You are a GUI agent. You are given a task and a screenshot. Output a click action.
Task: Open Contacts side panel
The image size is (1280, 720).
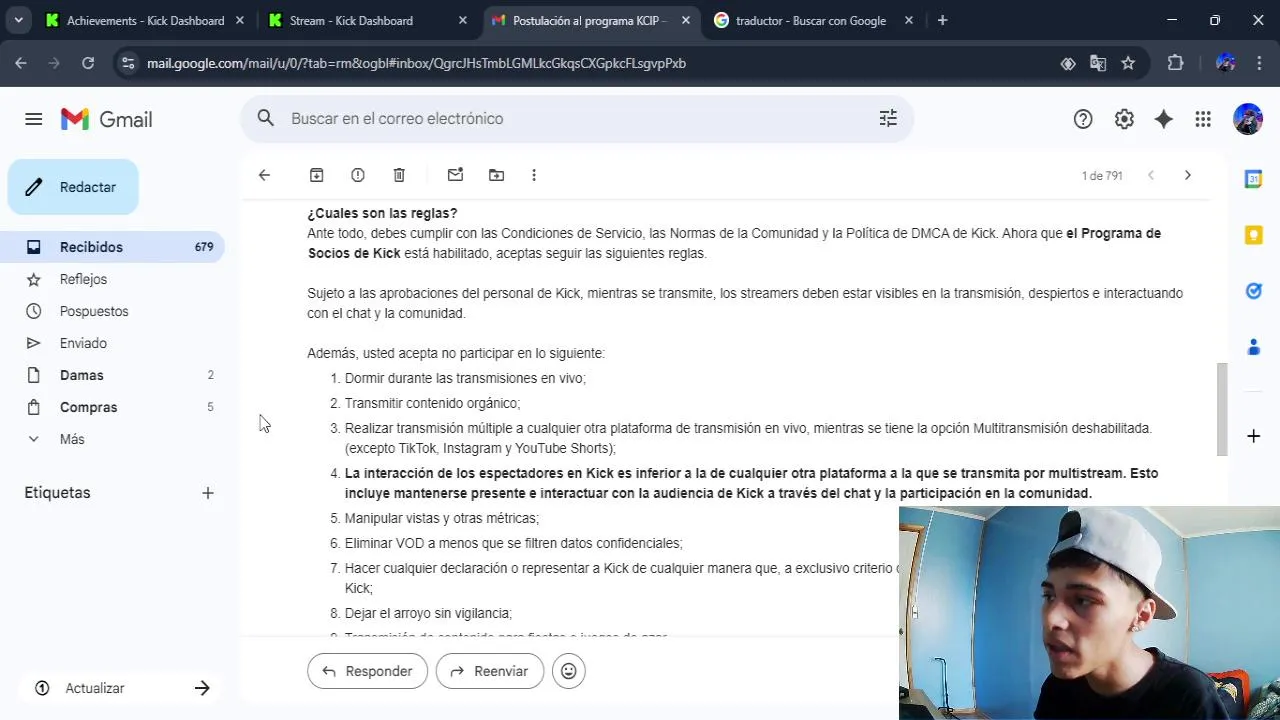(x=1253, y=347)
